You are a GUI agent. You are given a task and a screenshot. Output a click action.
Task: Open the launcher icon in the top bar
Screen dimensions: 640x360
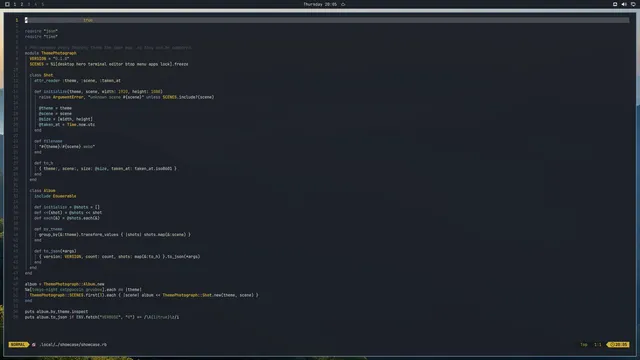[x=7, y=4]
